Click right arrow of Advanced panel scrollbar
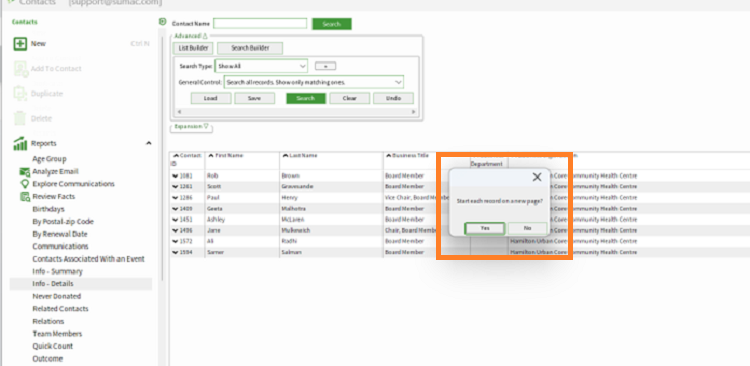The height and width of the screenshot is (366, 750). click(x=414, y=111)
